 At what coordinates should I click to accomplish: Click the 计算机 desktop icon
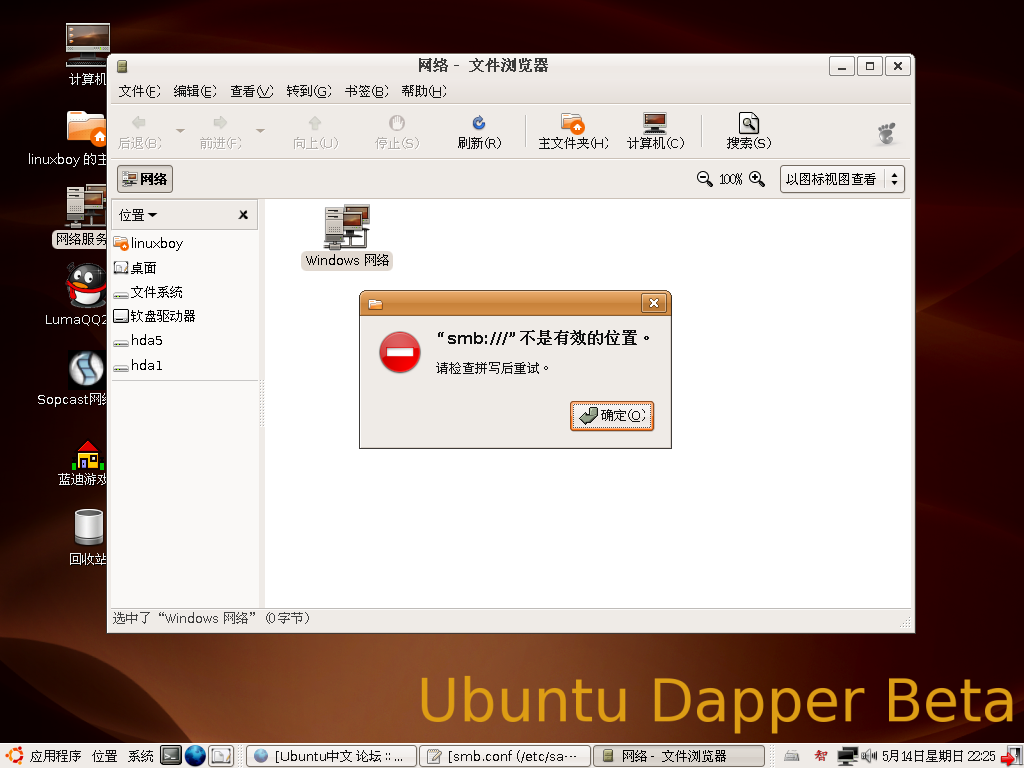point(88,44)
